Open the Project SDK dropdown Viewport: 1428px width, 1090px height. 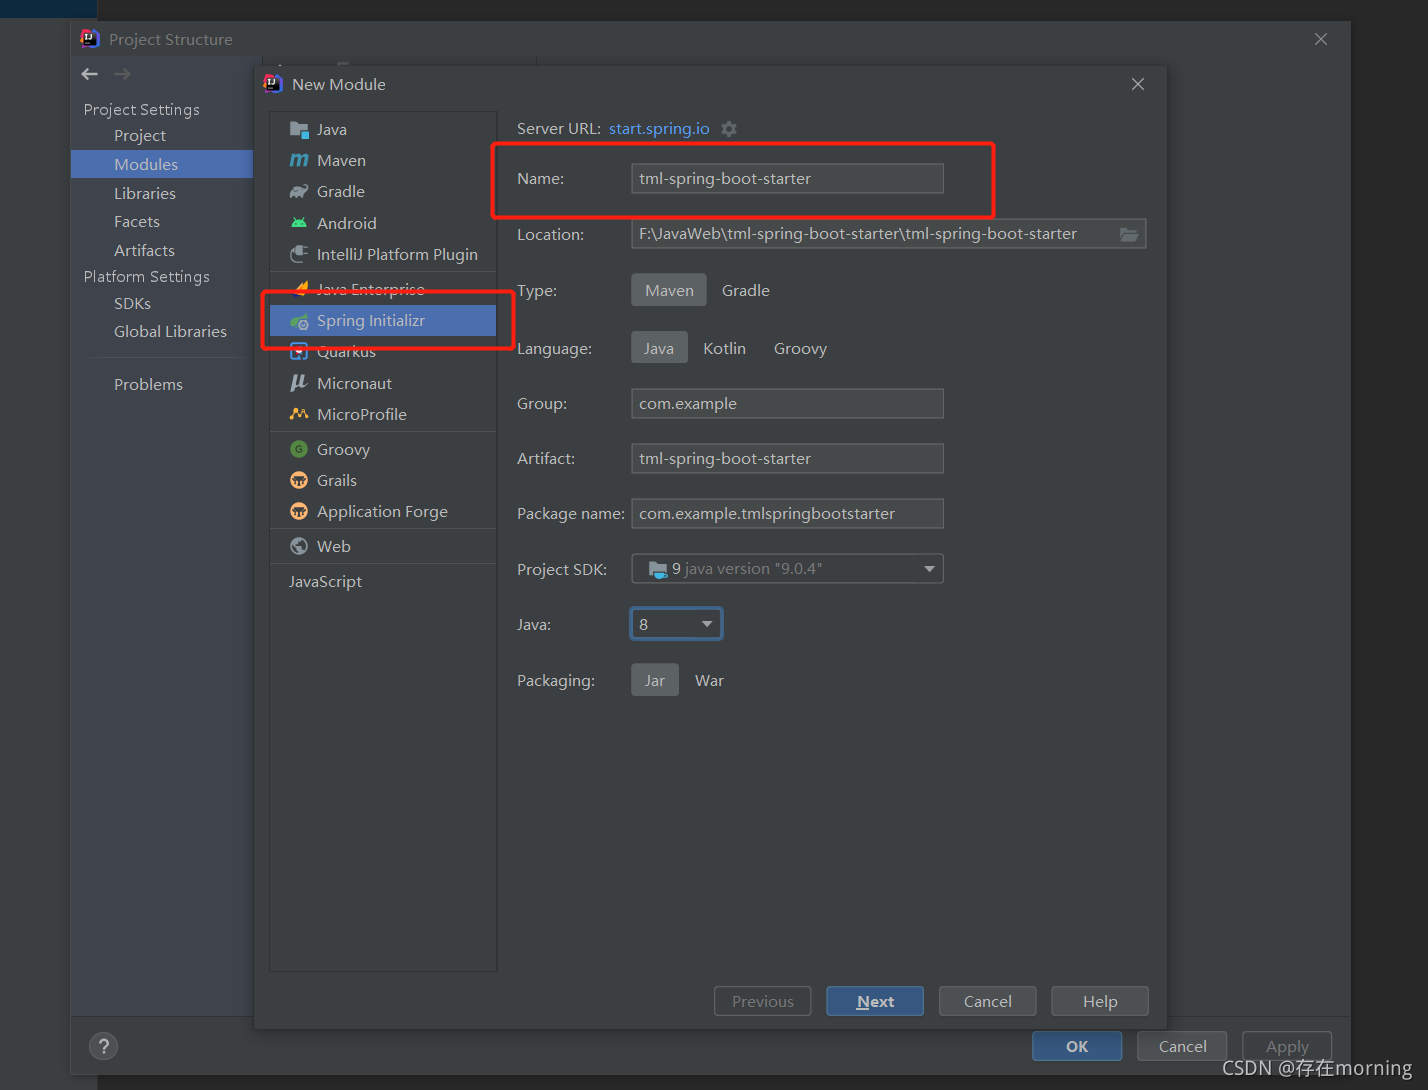click(787, 569)
